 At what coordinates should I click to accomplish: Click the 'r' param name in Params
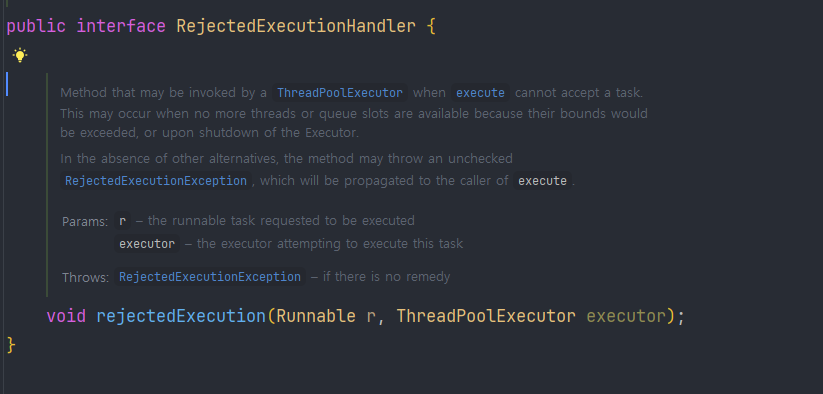pyautogui.click(x=122, y=221)
